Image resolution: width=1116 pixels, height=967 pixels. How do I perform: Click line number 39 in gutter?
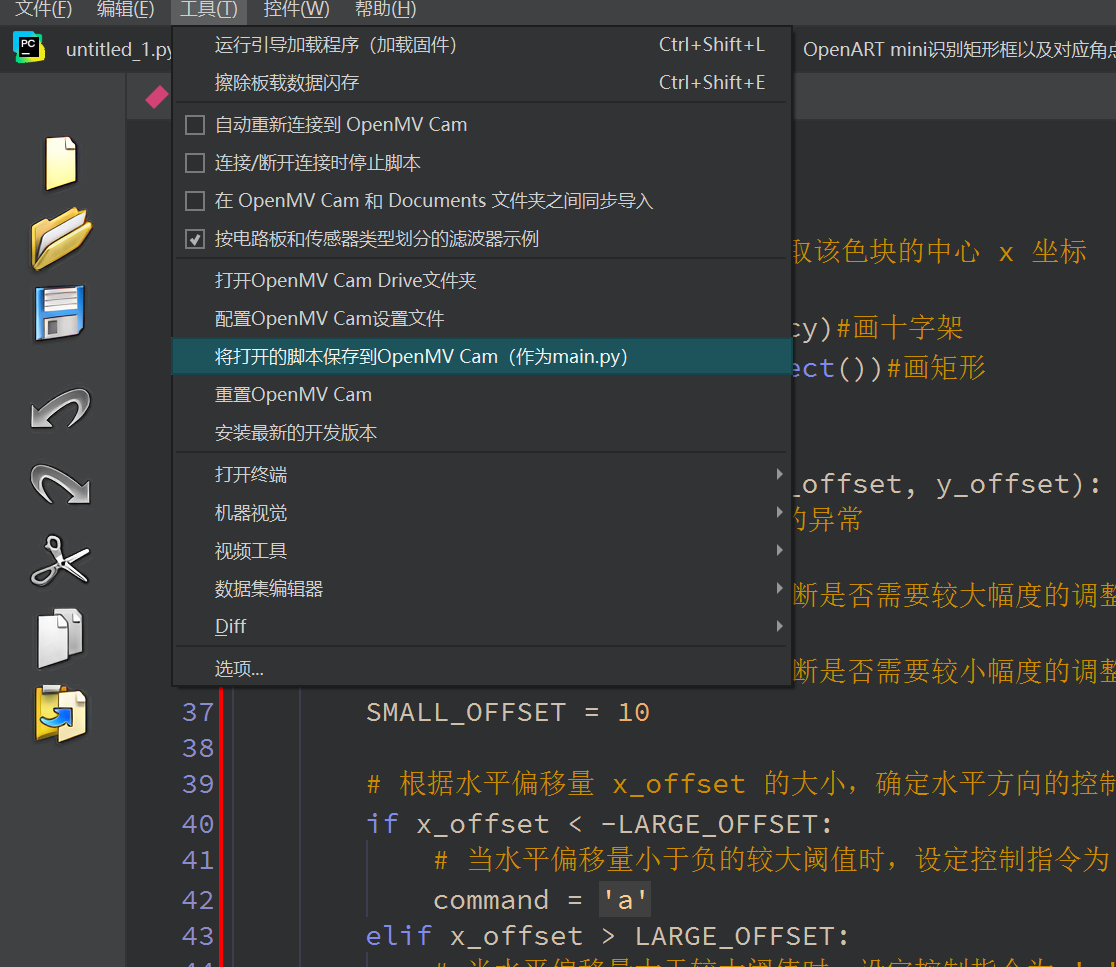197,783
